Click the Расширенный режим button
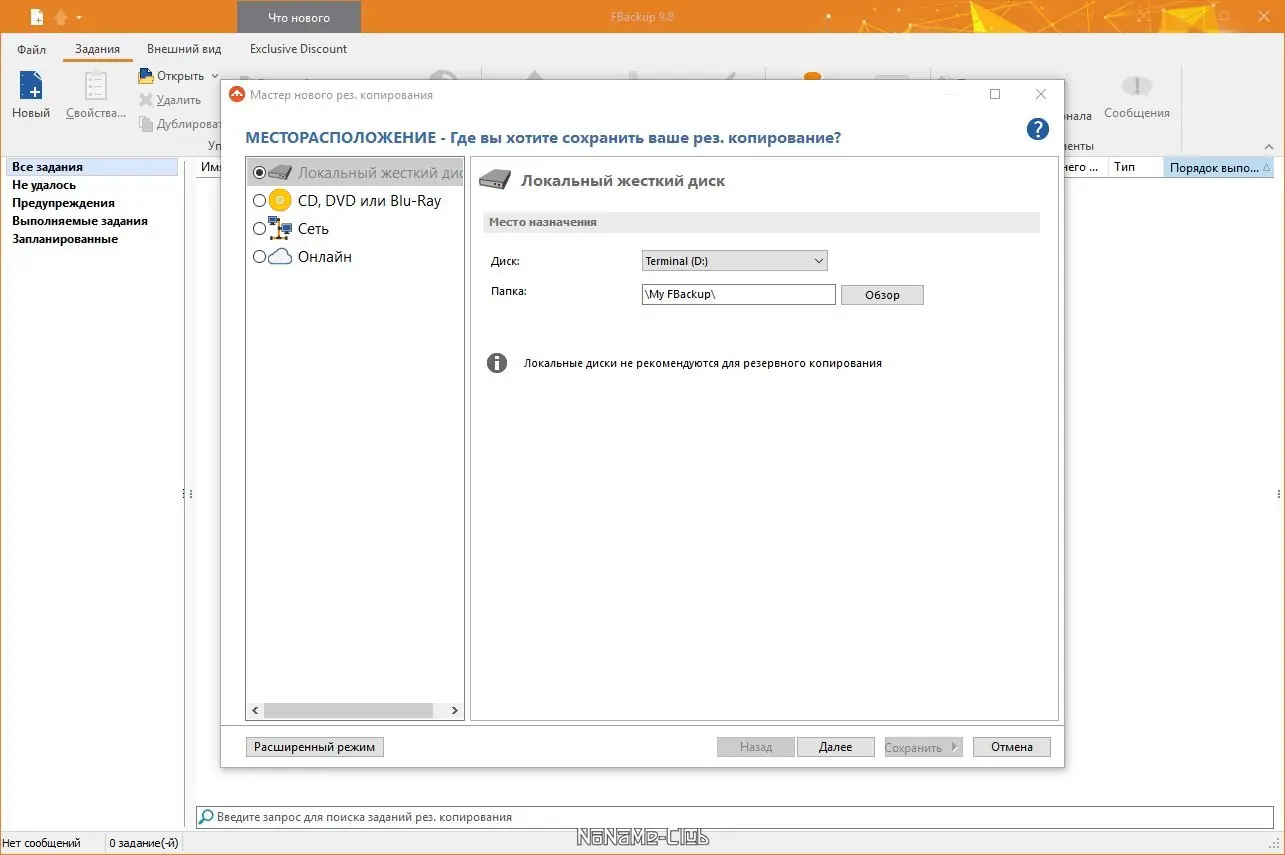 314,747
